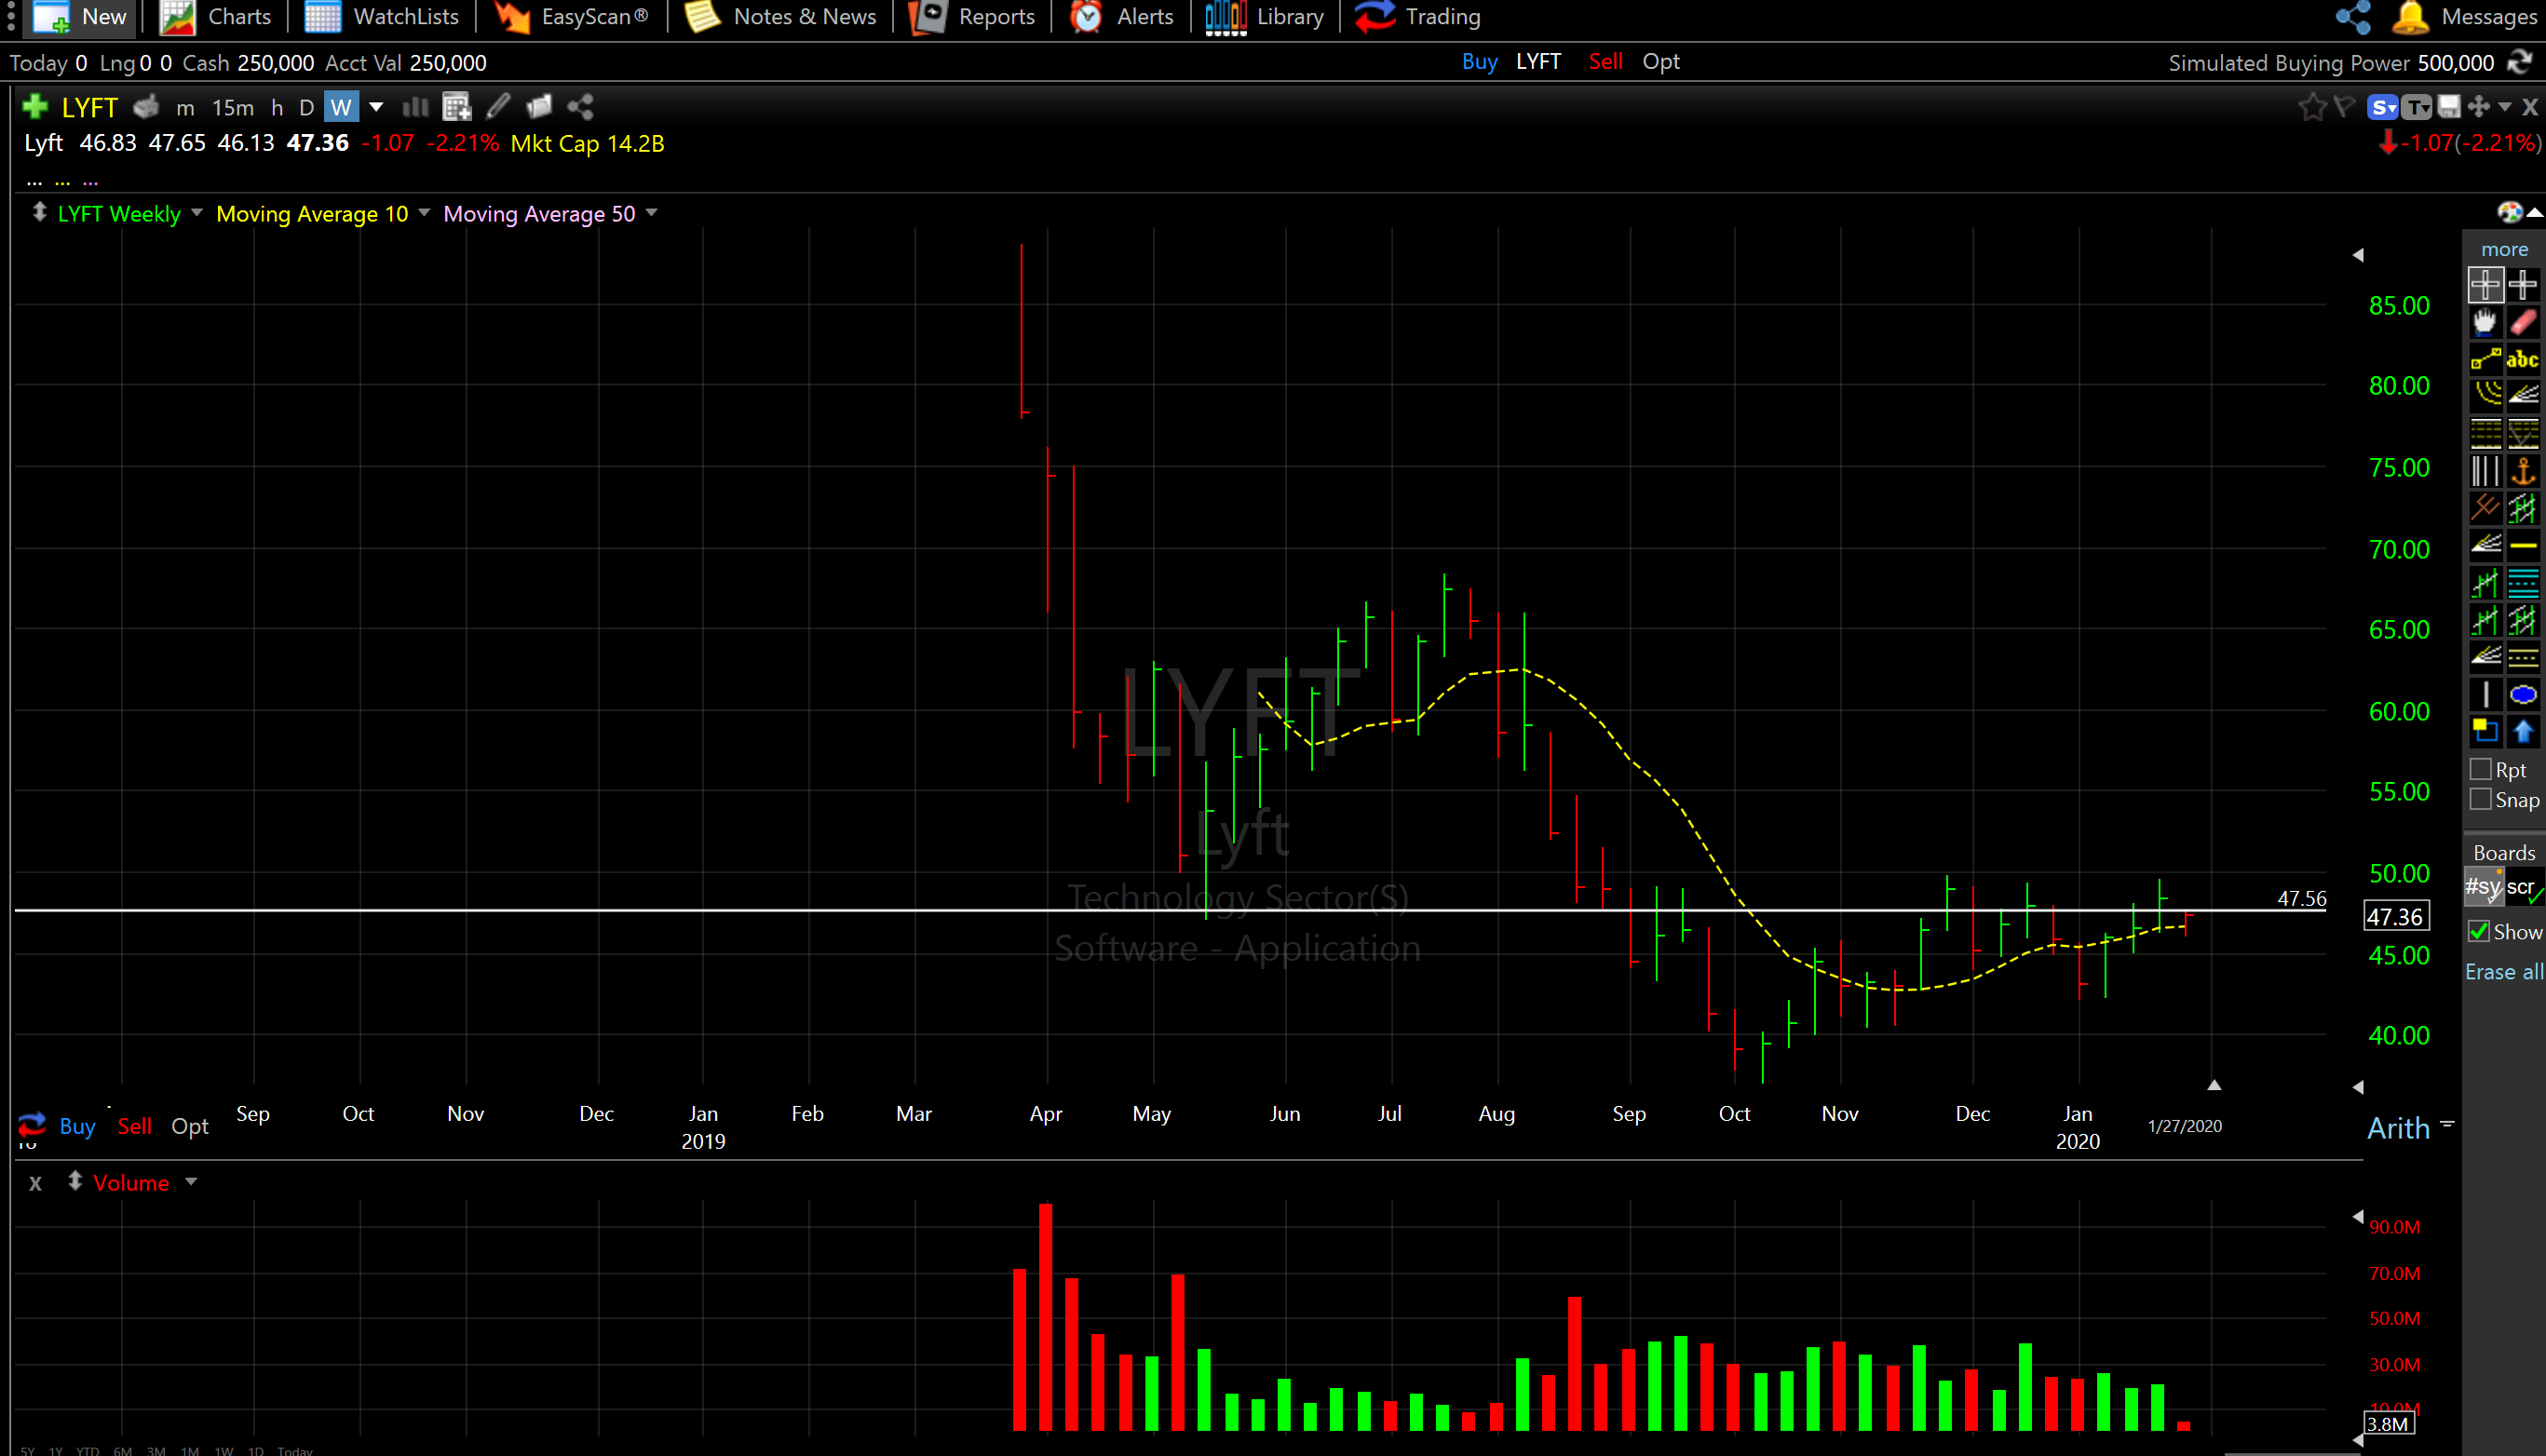This screenshot has width=2546, height=1456.
Task: Uncheck the Show checkbox
Action: [x=2480, y=932]
